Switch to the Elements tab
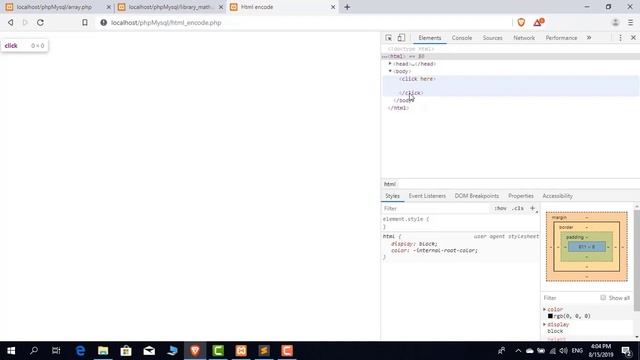This screenshot has width=640, height=360. [429, 38]
